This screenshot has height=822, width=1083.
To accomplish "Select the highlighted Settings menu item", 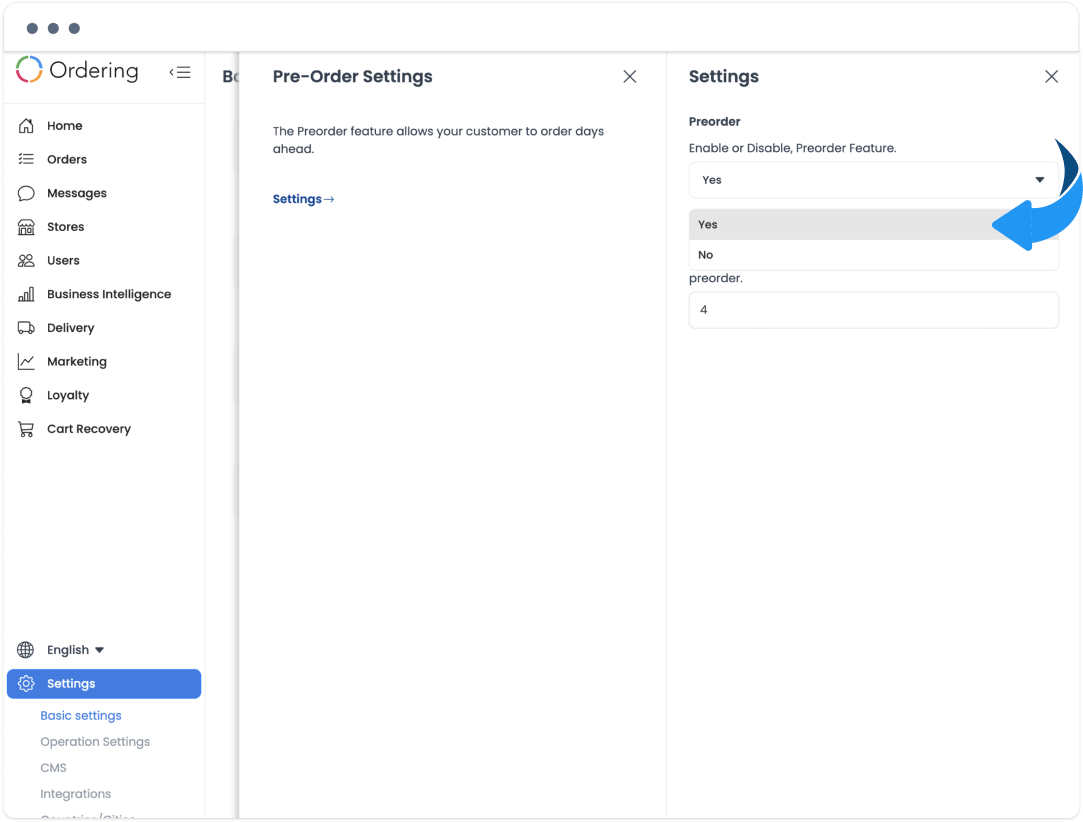I will (104, 684).
